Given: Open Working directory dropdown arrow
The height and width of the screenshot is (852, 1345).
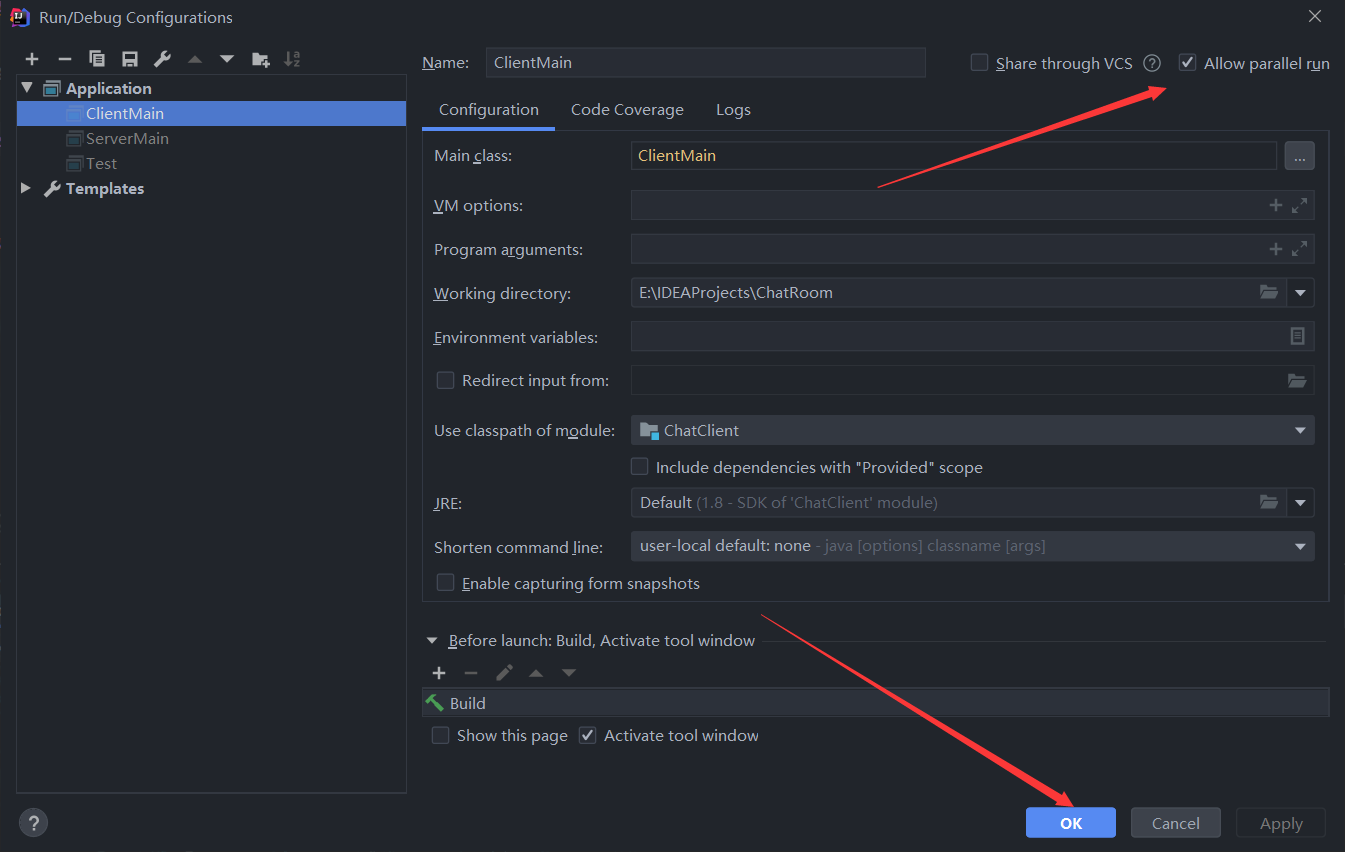Looking at the screenshot, I should (x=1300, y=292).
